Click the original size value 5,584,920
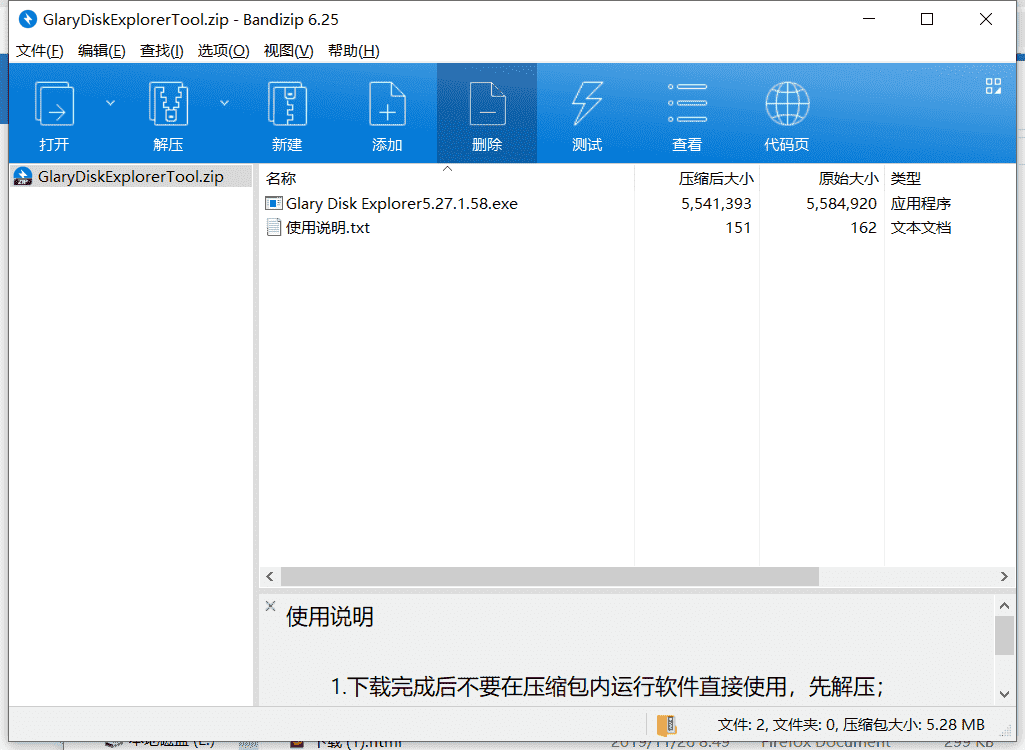This screenshot has height=750, width=1025. pyautogui.click(x=841, y=204)
